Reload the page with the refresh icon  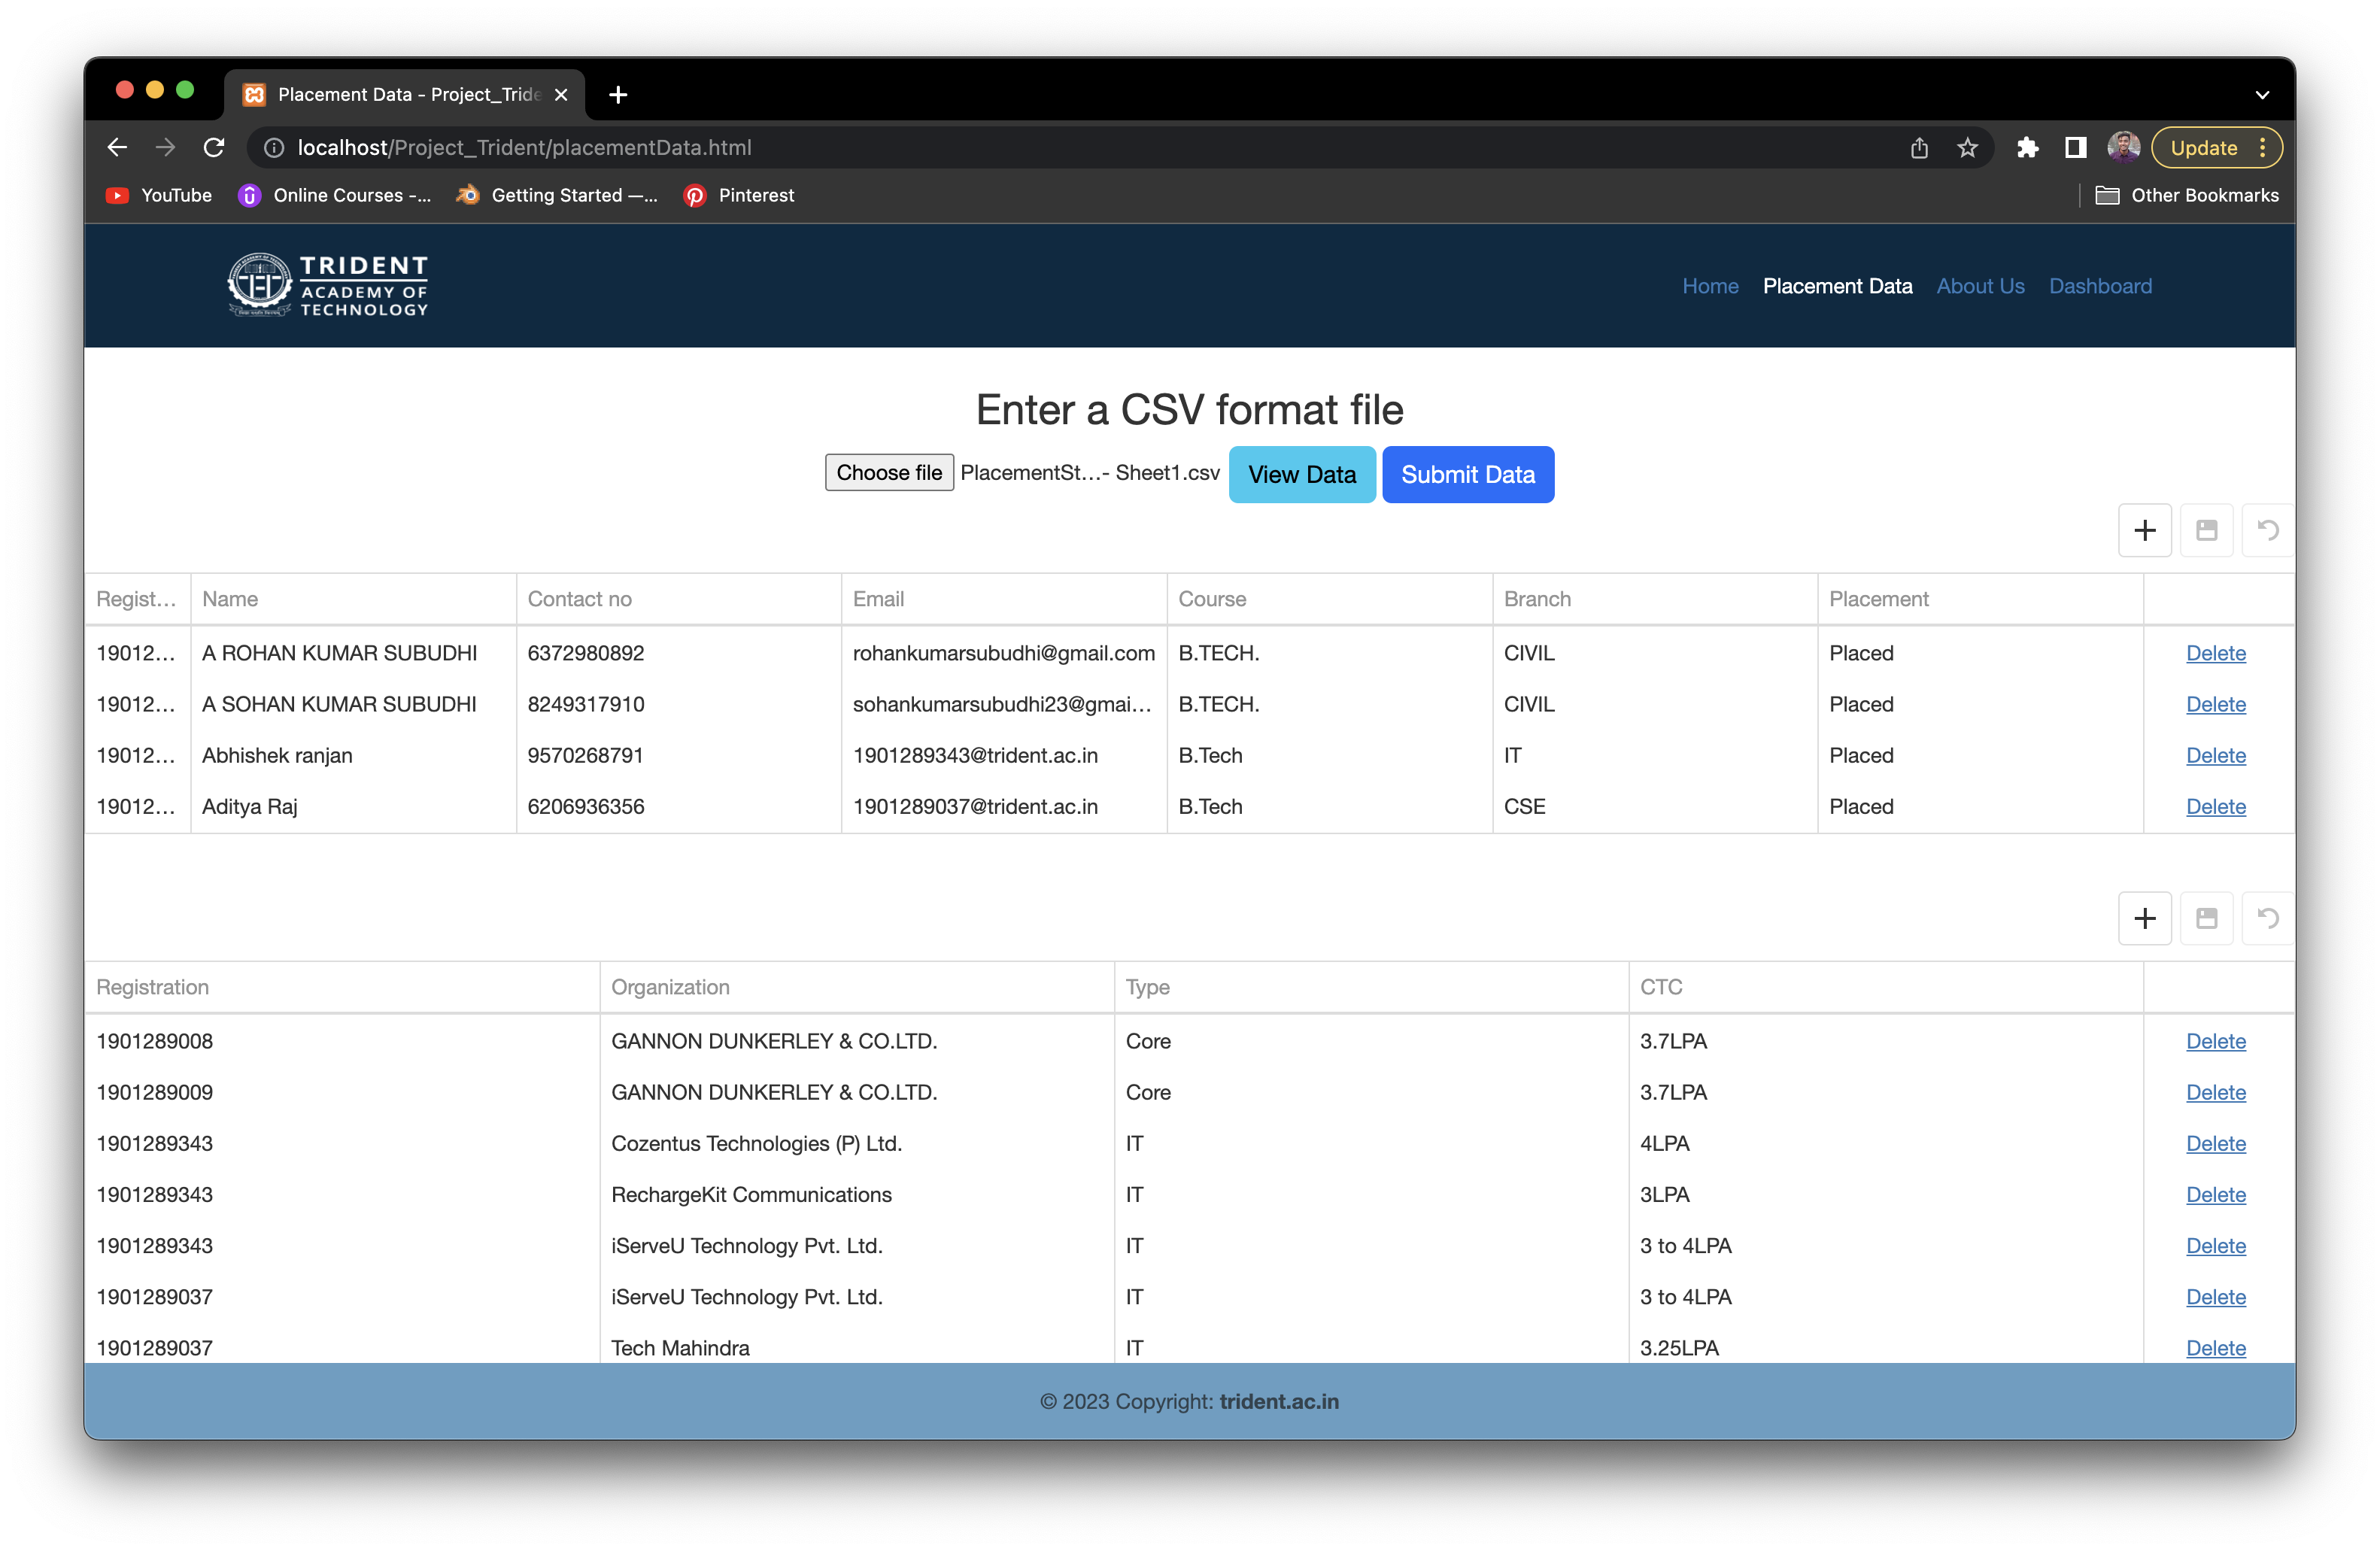(x=214, y=147)
